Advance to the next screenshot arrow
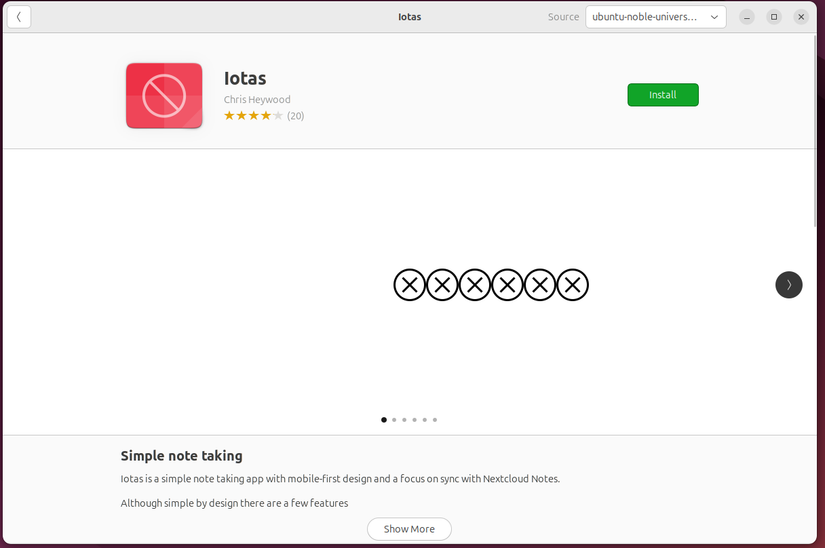The height and width of the screenshot is (548, 825). (788, 285)
